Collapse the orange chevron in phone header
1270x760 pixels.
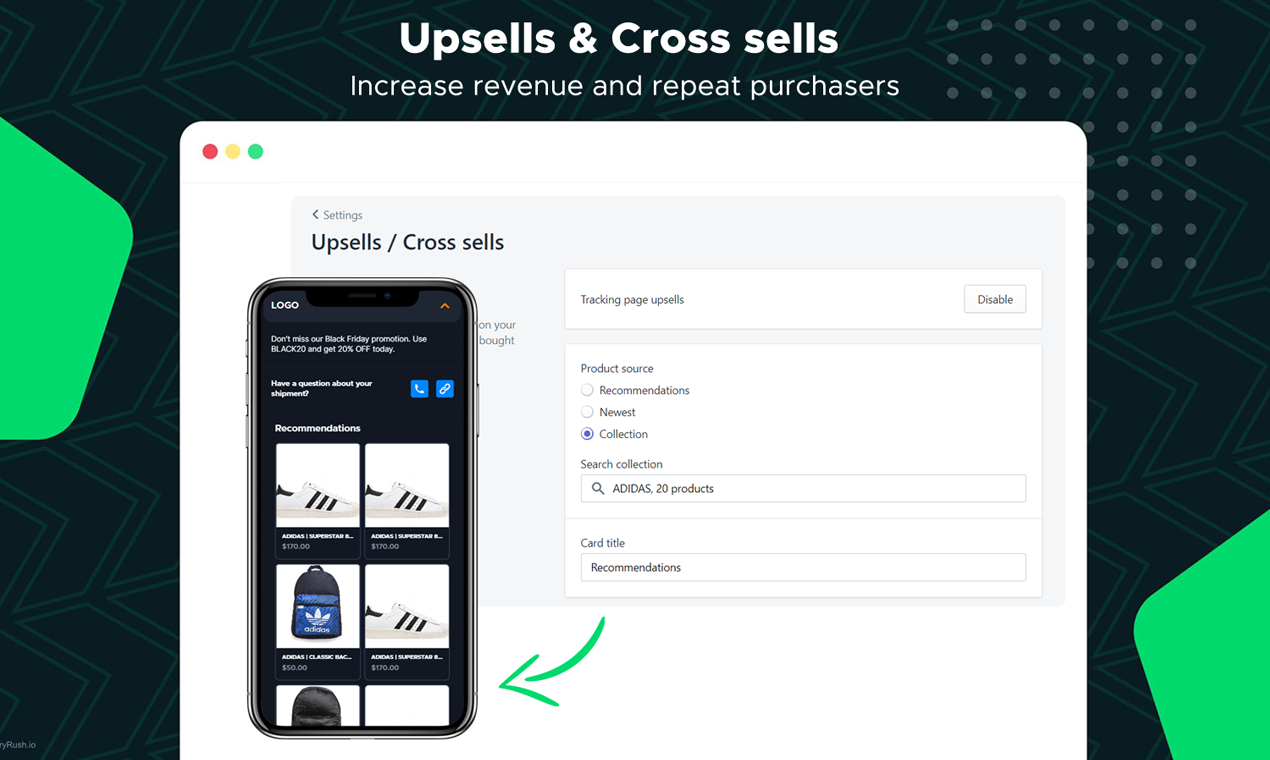pyautogui.click(x=445, y=306)
